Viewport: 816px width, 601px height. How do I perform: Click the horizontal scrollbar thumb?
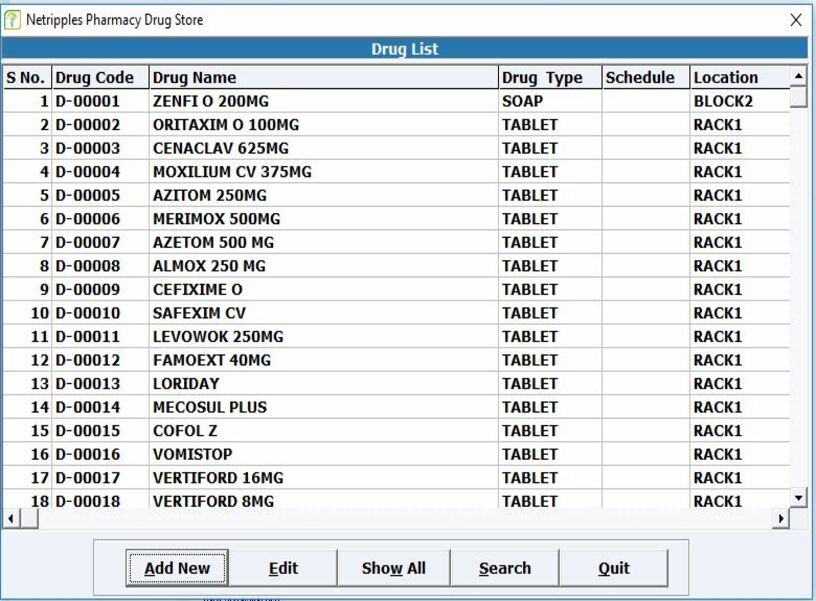coord(29,518)
